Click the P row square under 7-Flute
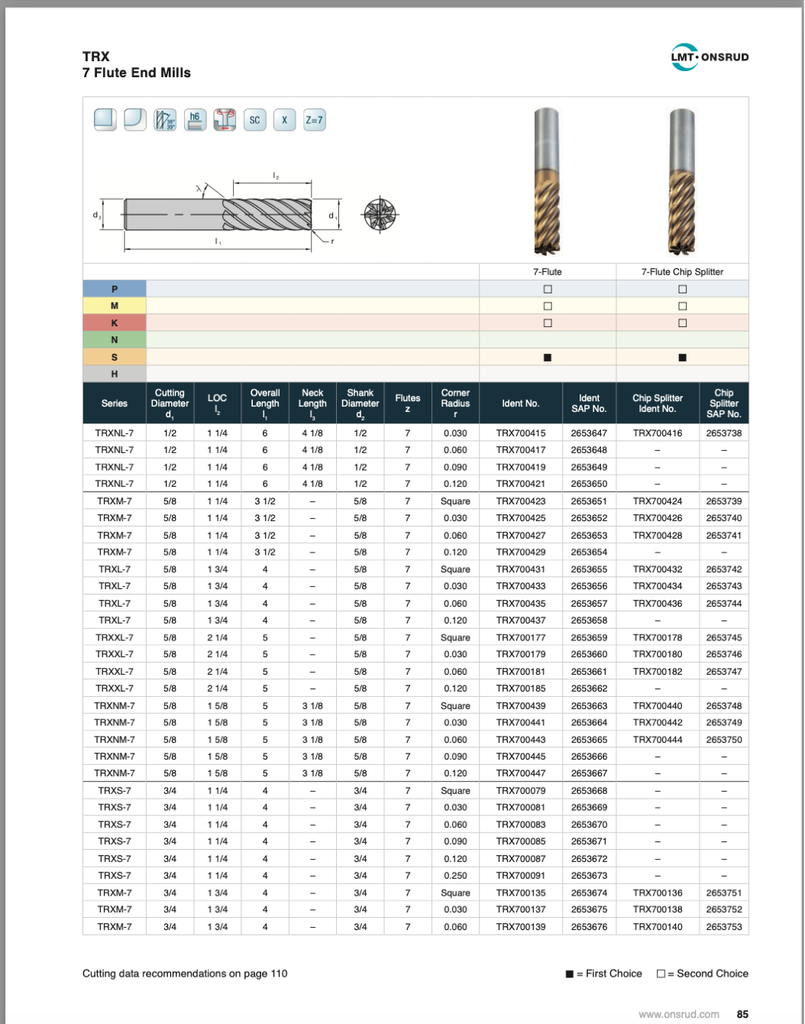This screenshot has width=805, height=1024. pyautogui.click(x=548, y=289)
